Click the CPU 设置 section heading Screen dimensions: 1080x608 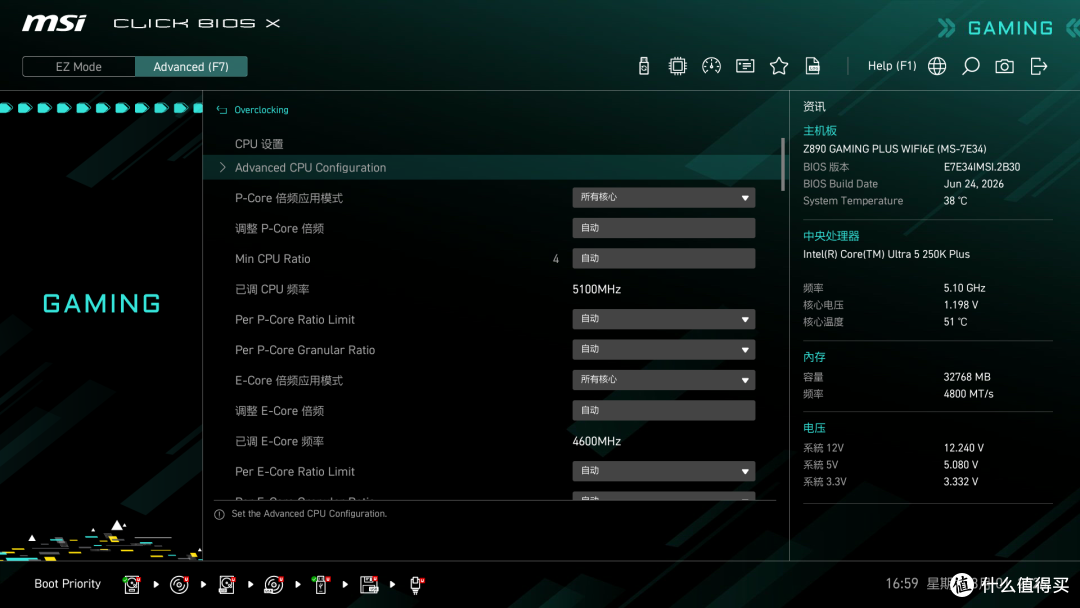coord(259,144)
